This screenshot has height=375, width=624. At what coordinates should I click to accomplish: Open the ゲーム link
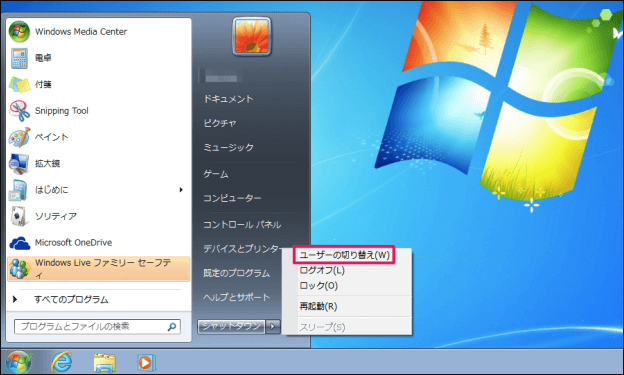click(216, 174)
